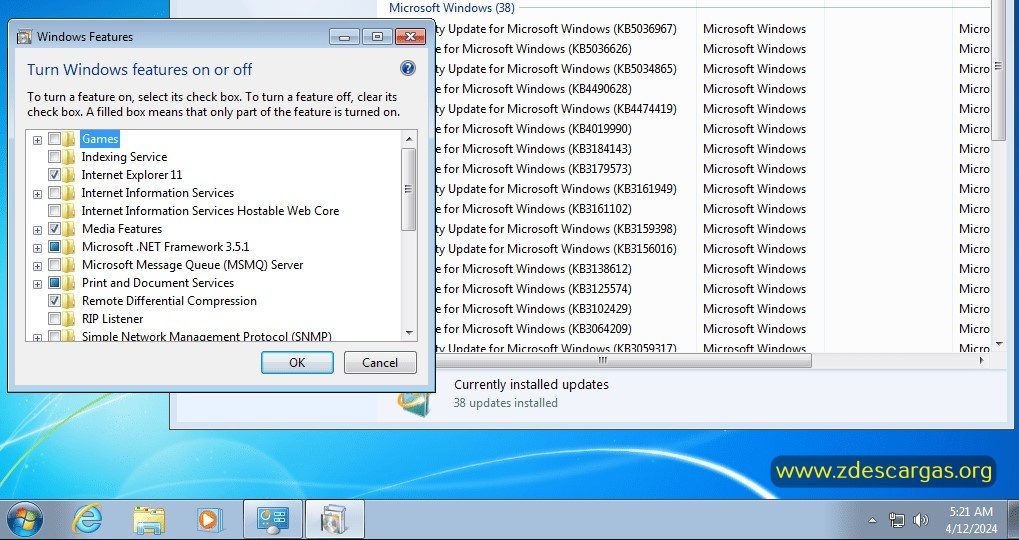Enable the RIP Listener checkbox
The height and width of the screenshot is (540, 1019).
tap(55, 318)
